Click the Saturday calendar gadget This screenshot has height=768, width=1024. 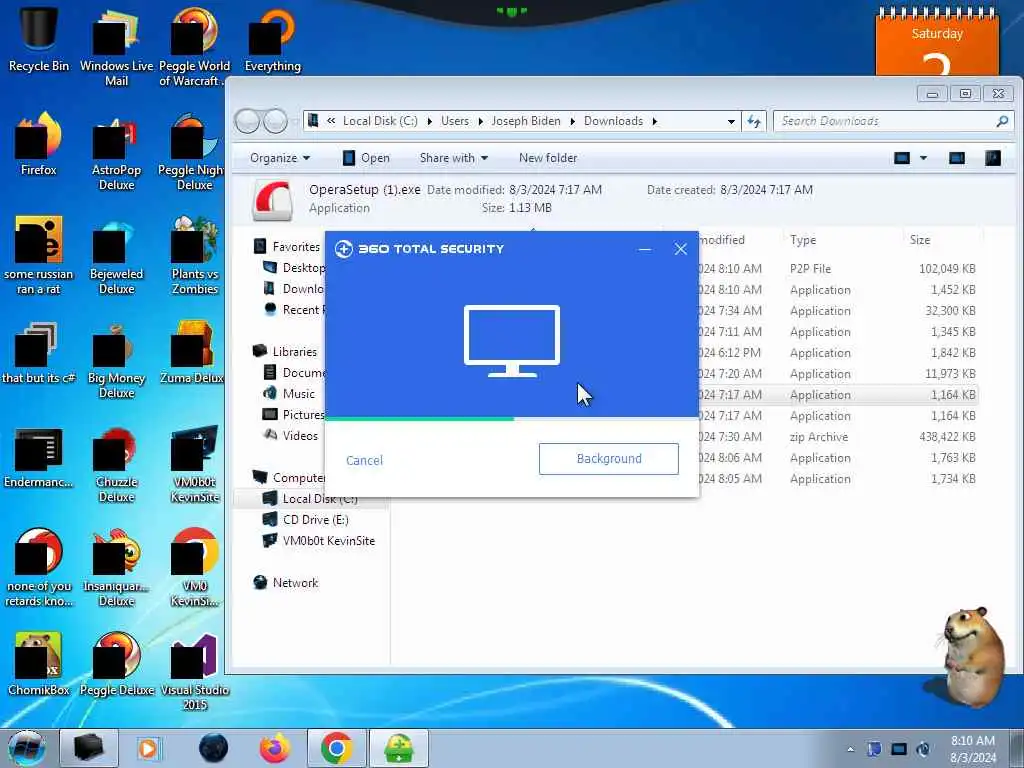(936, 42)
